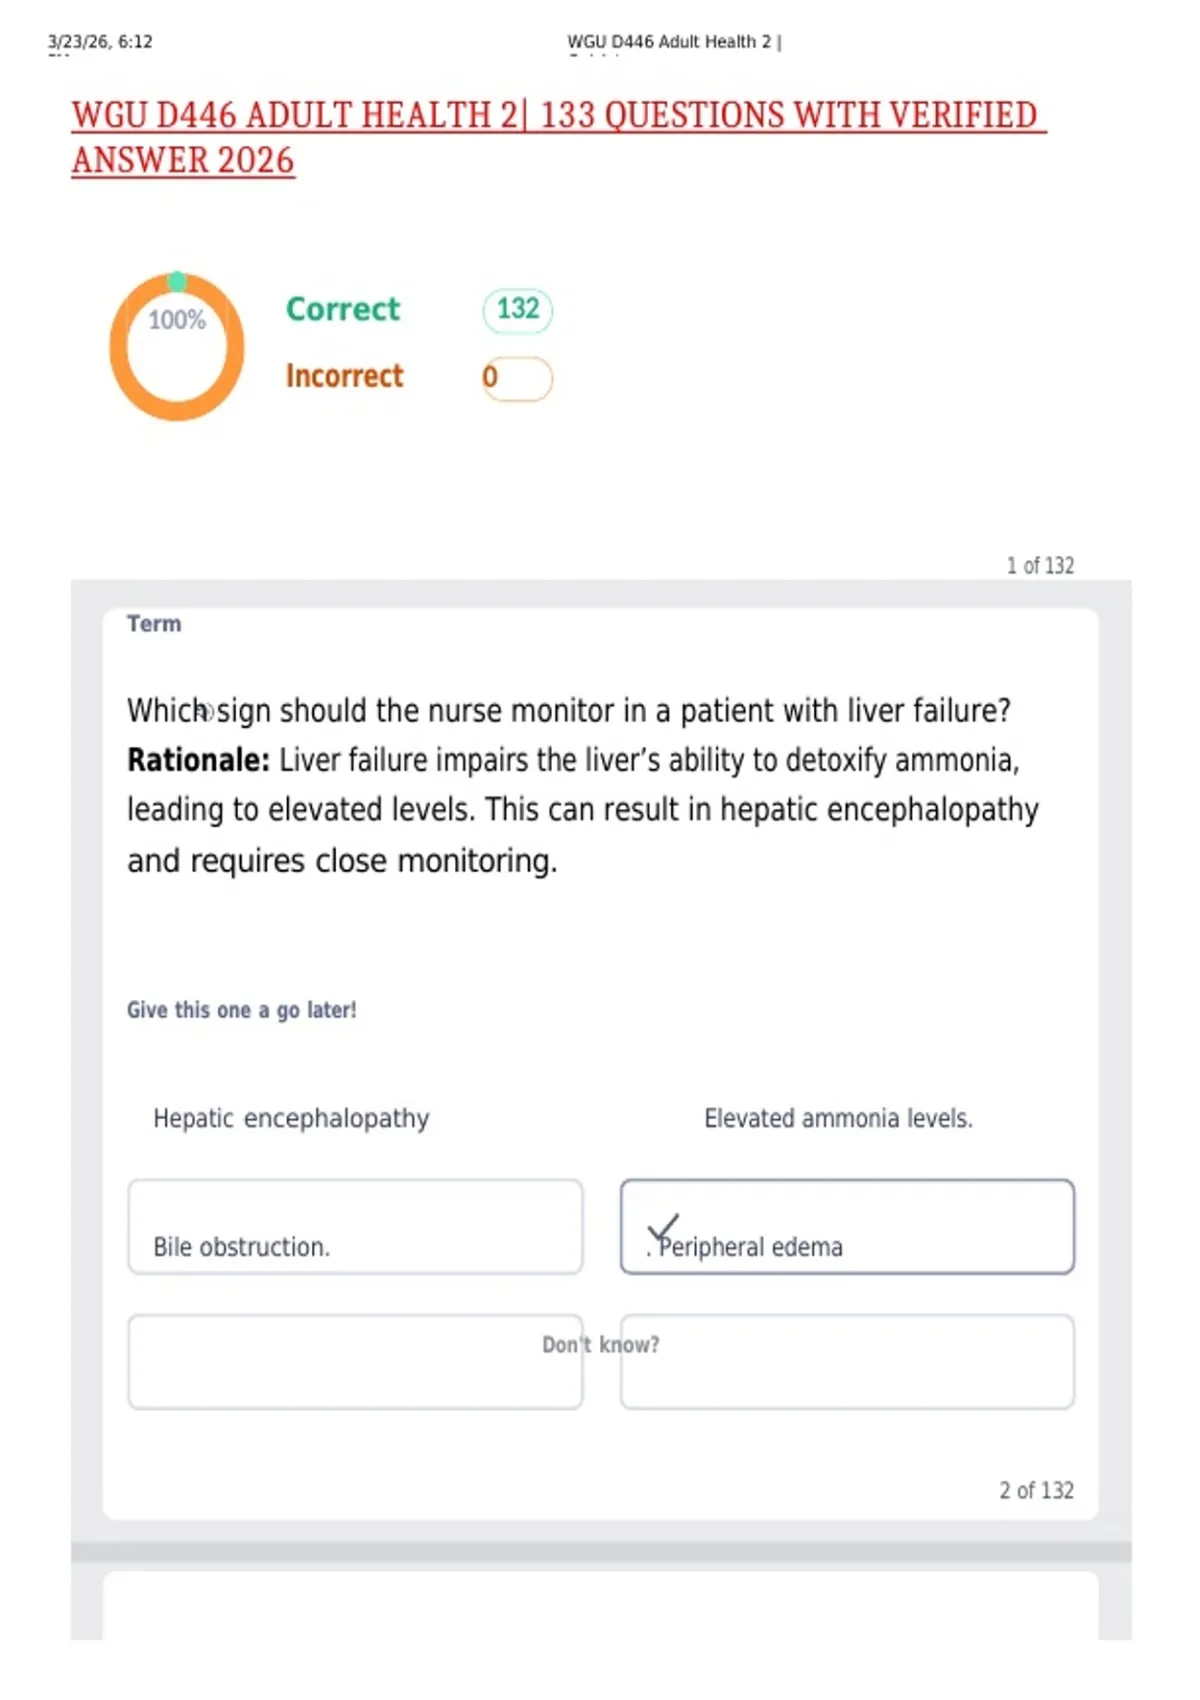Screen dimensions: 1200x1700
Task: Select the Bile obstruction answer box
Action: [x=355, y=1227]
